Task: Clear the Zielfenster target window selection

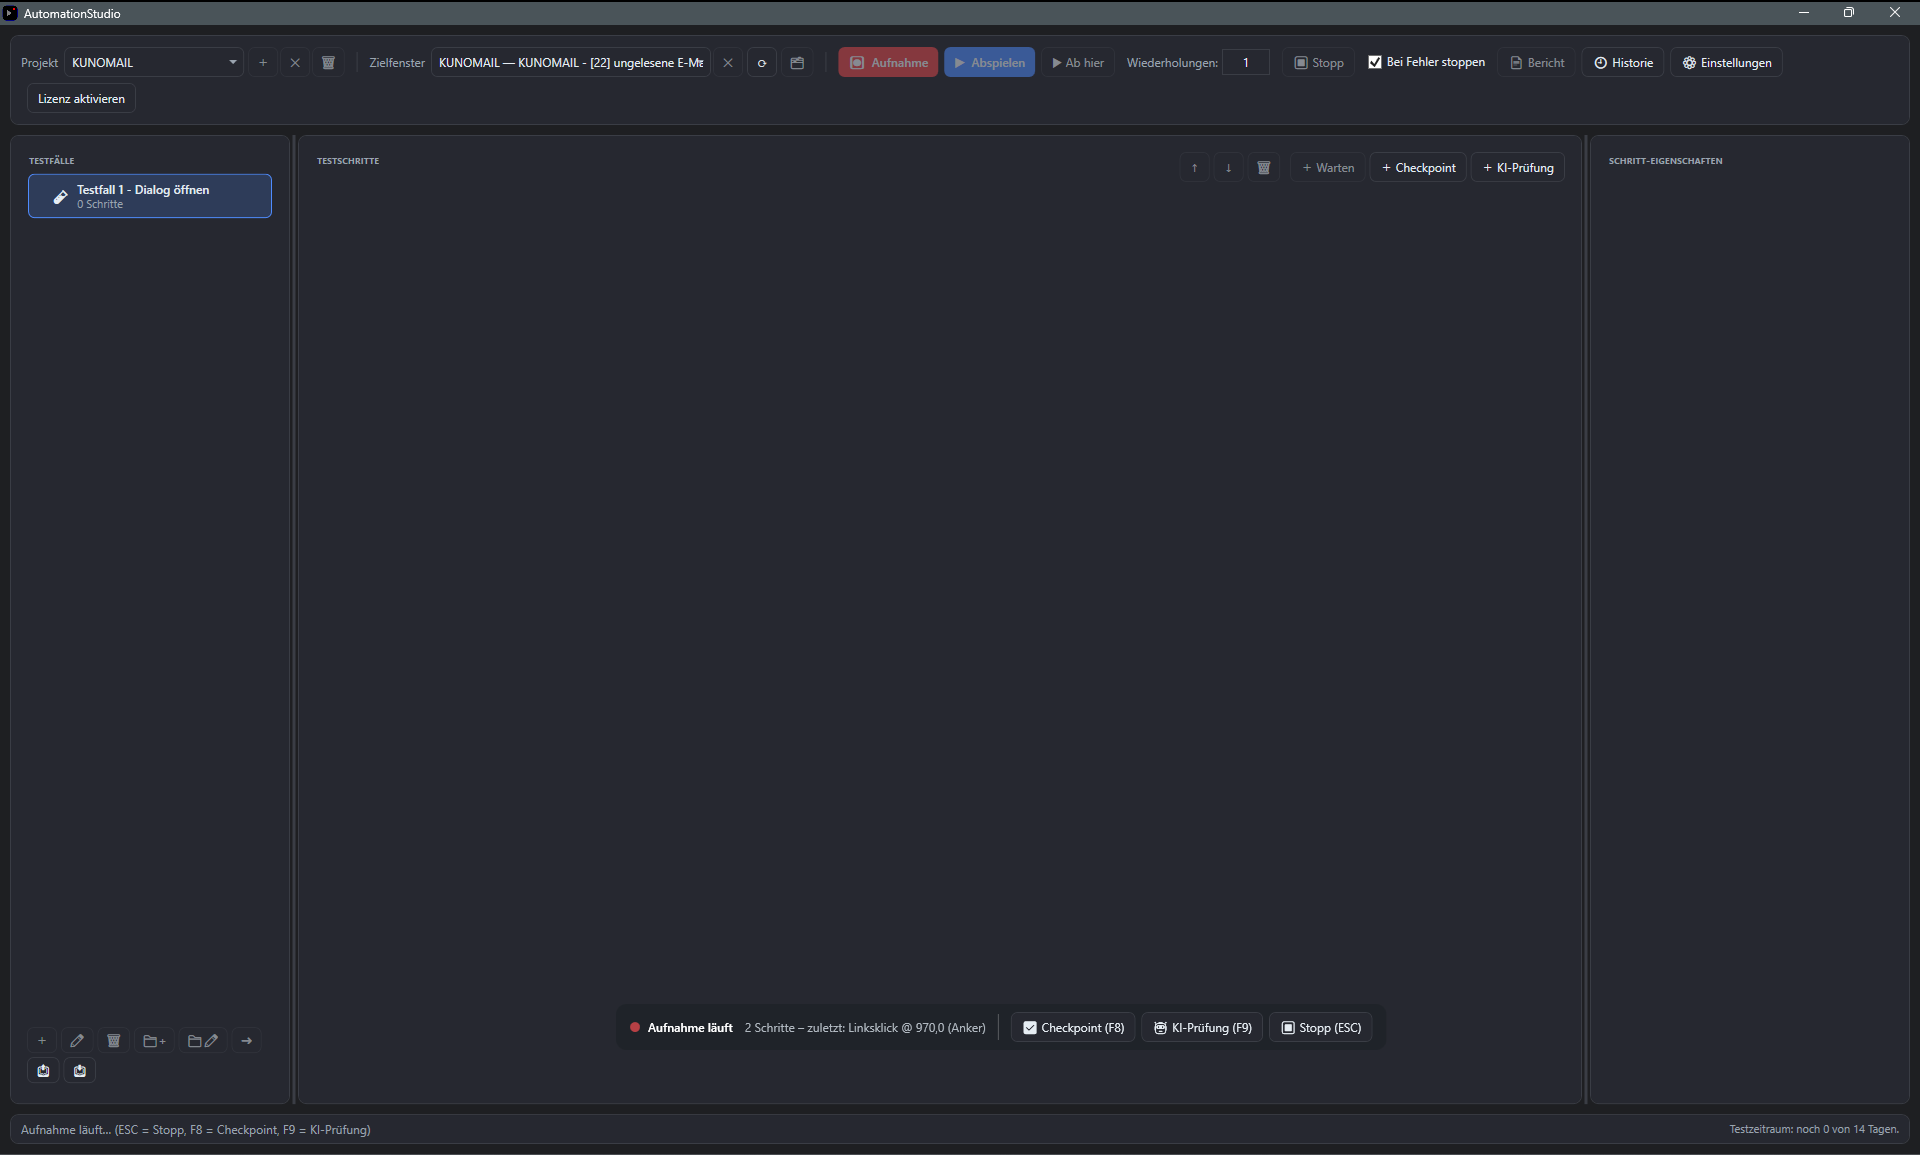Action: (728, 63)
